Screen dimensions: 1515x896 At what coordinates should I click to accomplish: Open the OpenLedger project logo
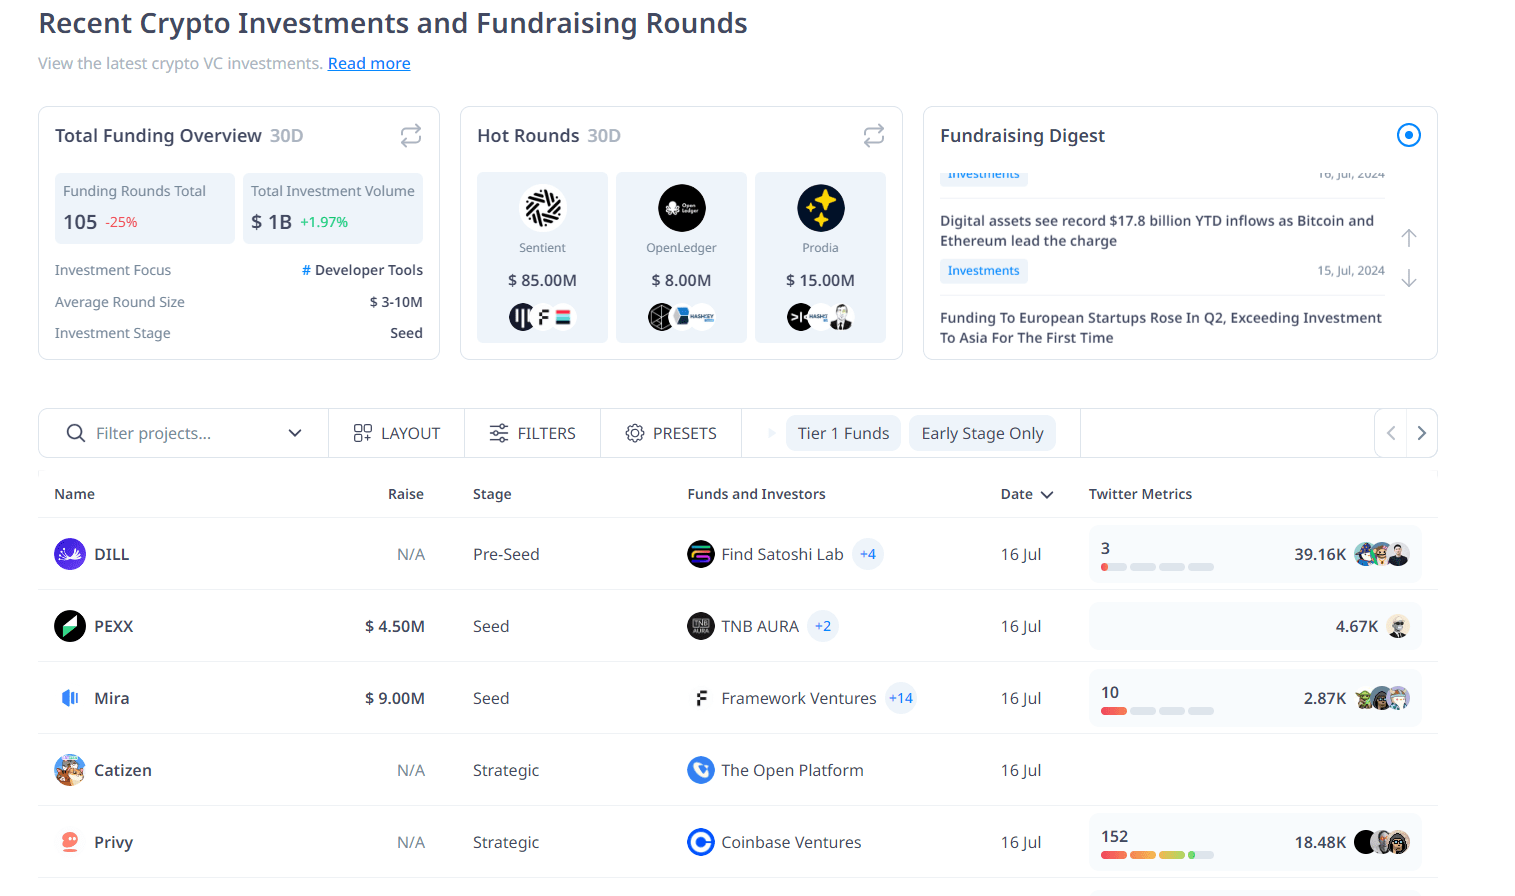pos(681,208)
